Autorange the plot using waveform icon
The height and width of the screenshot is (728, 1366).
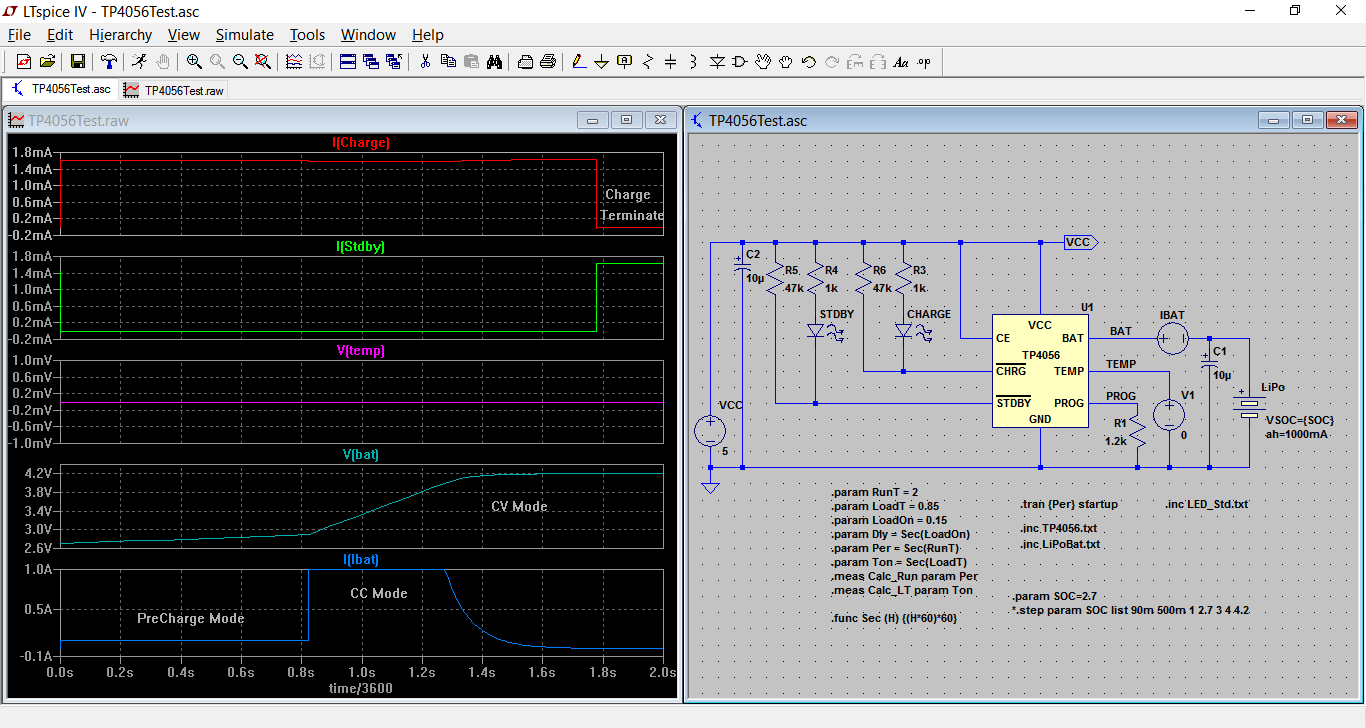[x=294, y=62]
